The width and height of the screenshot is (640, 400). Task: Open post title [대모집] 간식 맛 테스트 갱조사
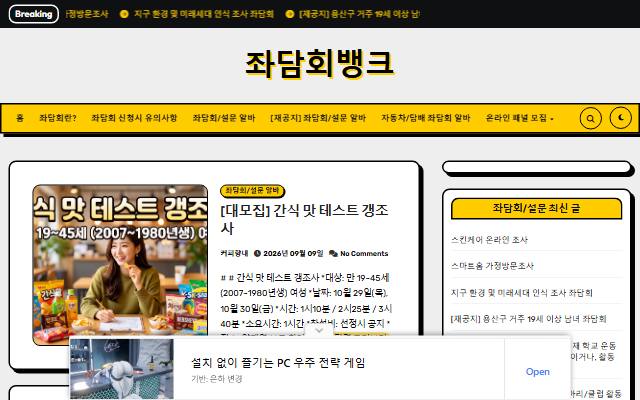(304, 219)
